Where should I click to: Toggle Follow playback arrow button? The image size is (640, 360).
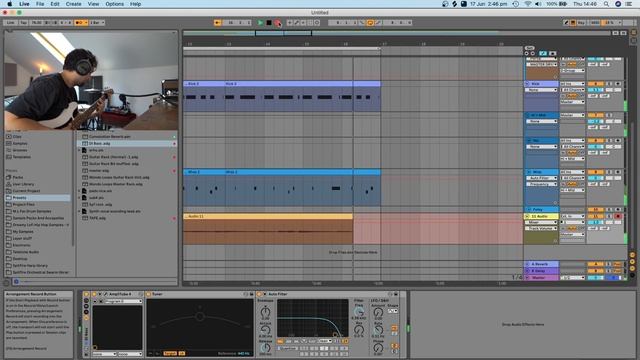218,23
